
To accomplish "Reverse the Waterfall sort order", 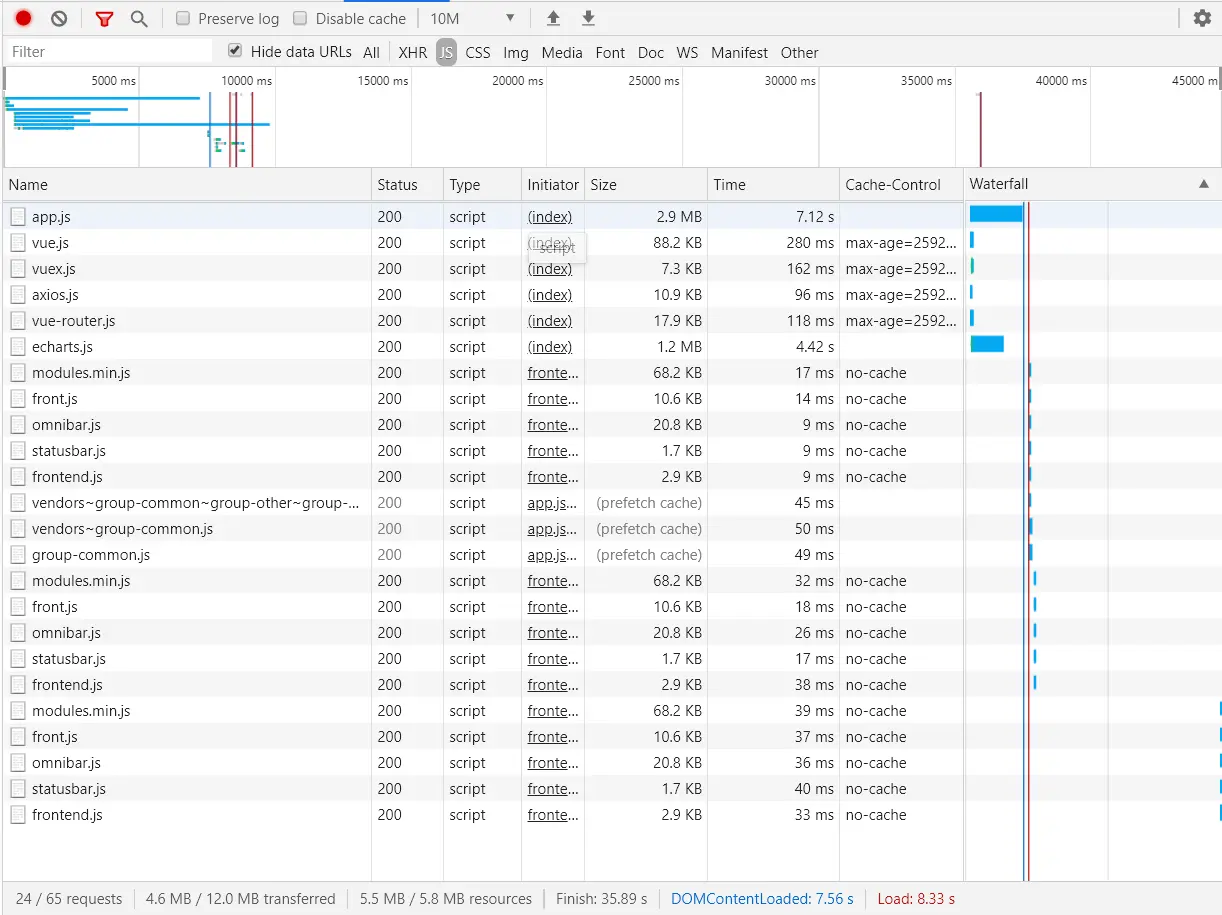I will point(1204,184).
